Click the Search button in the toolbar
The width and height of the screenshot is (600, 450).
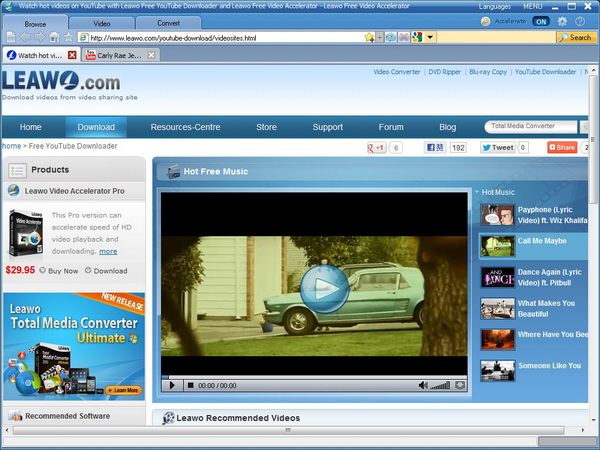tap(576, 37)
